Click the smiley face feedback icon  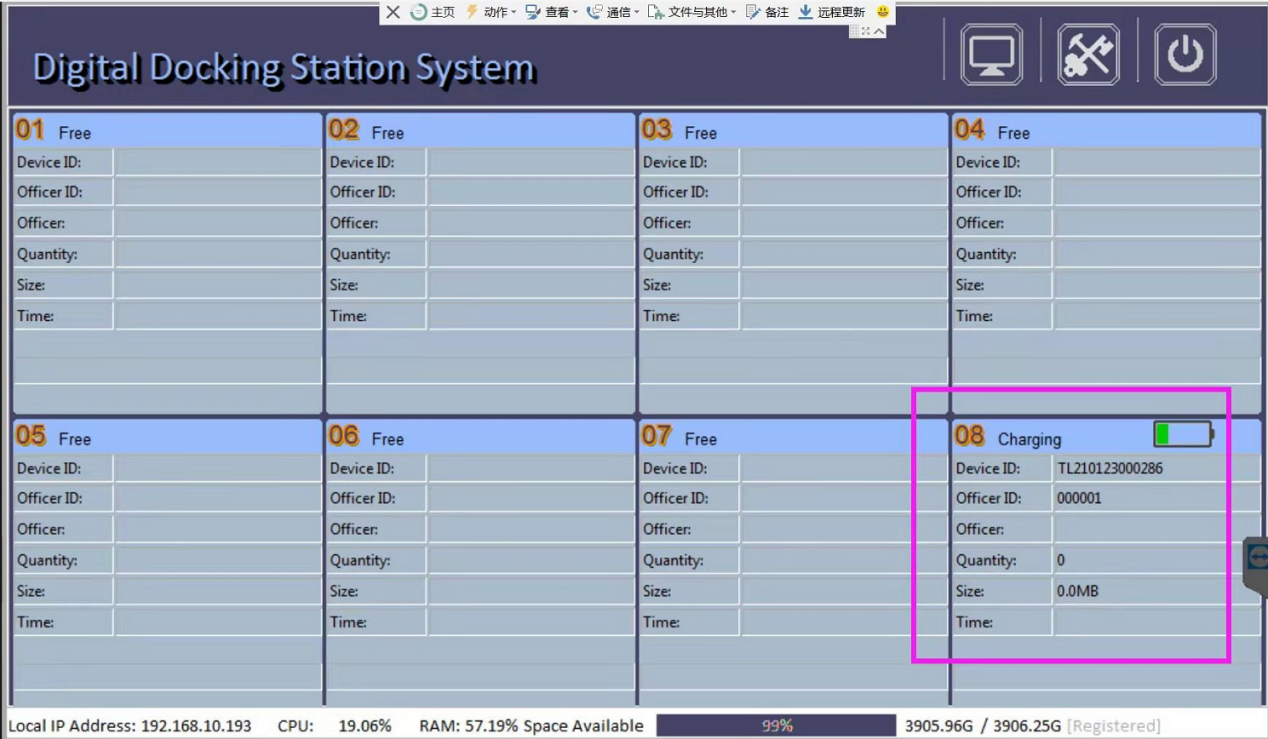coord(883,12)
